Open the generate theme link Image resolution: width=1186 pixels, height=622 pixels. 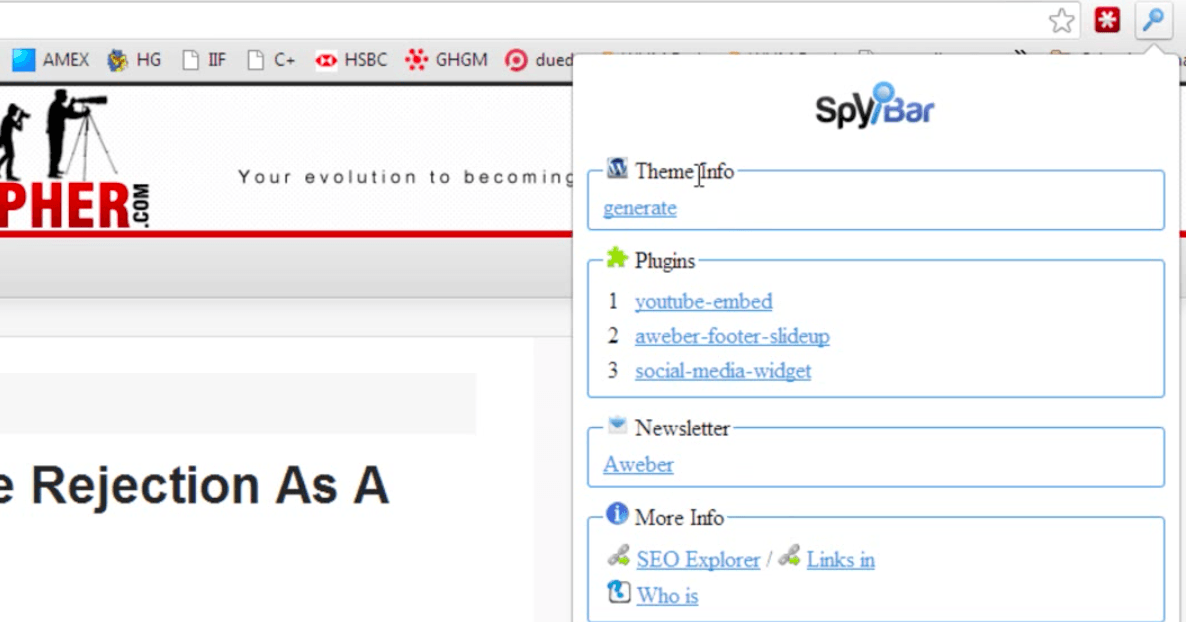coord(640,208)
